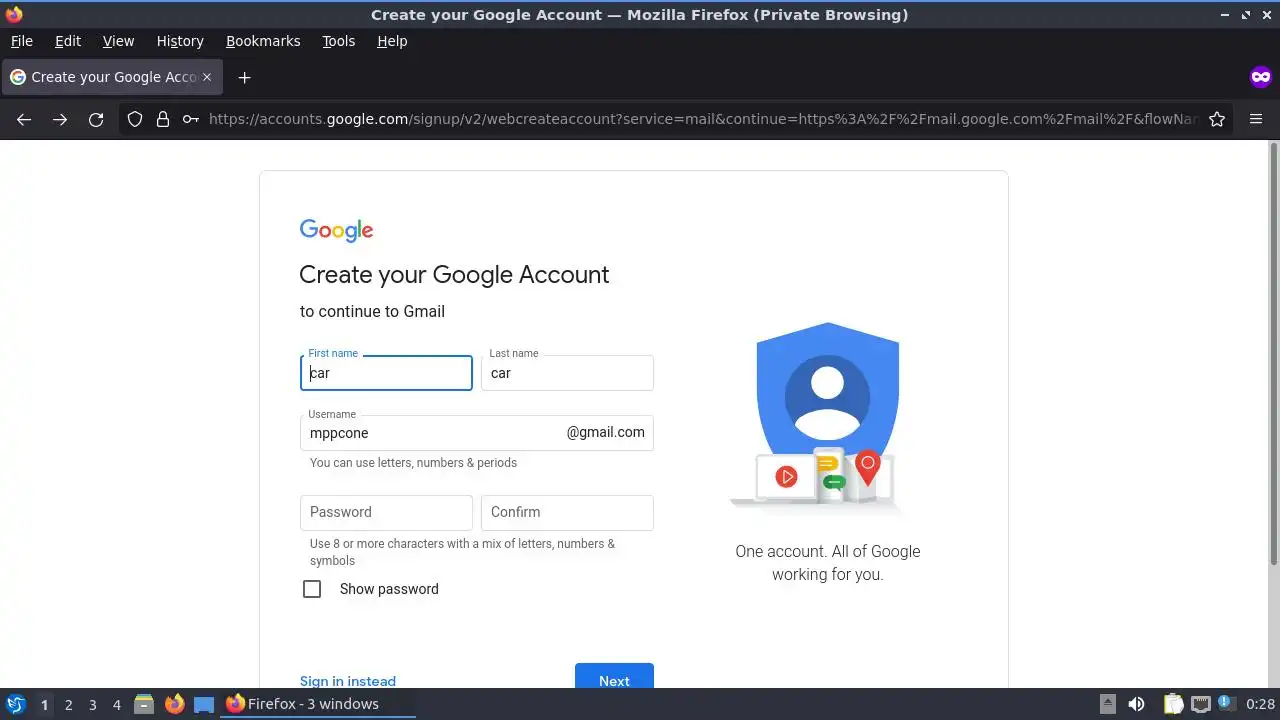
Task: Click the private browsing mask icon
Action: coord(1260,77)
